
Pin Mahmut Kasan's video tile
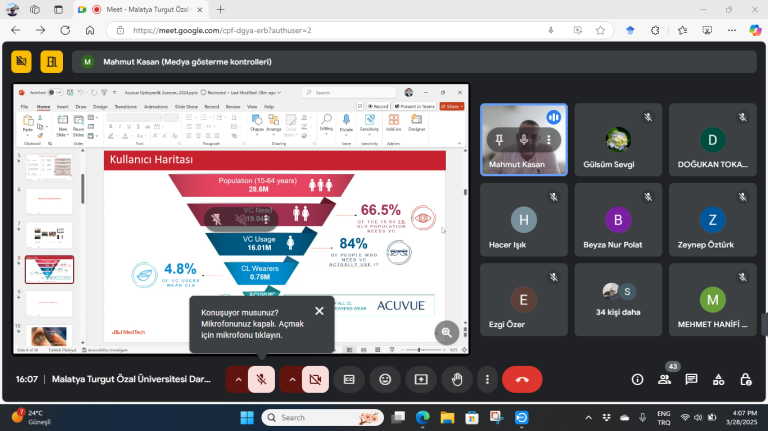[497, 139]
